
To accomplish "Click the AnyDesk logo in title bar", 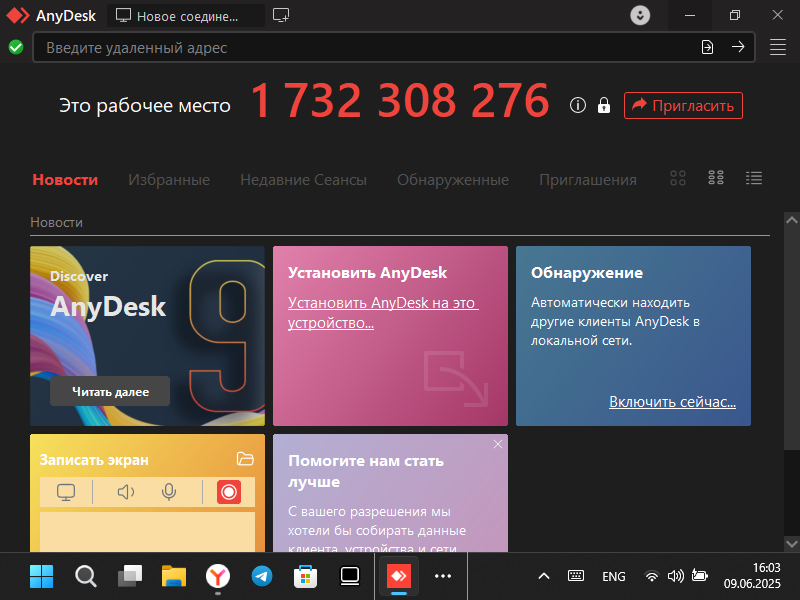I will point(18,15).
